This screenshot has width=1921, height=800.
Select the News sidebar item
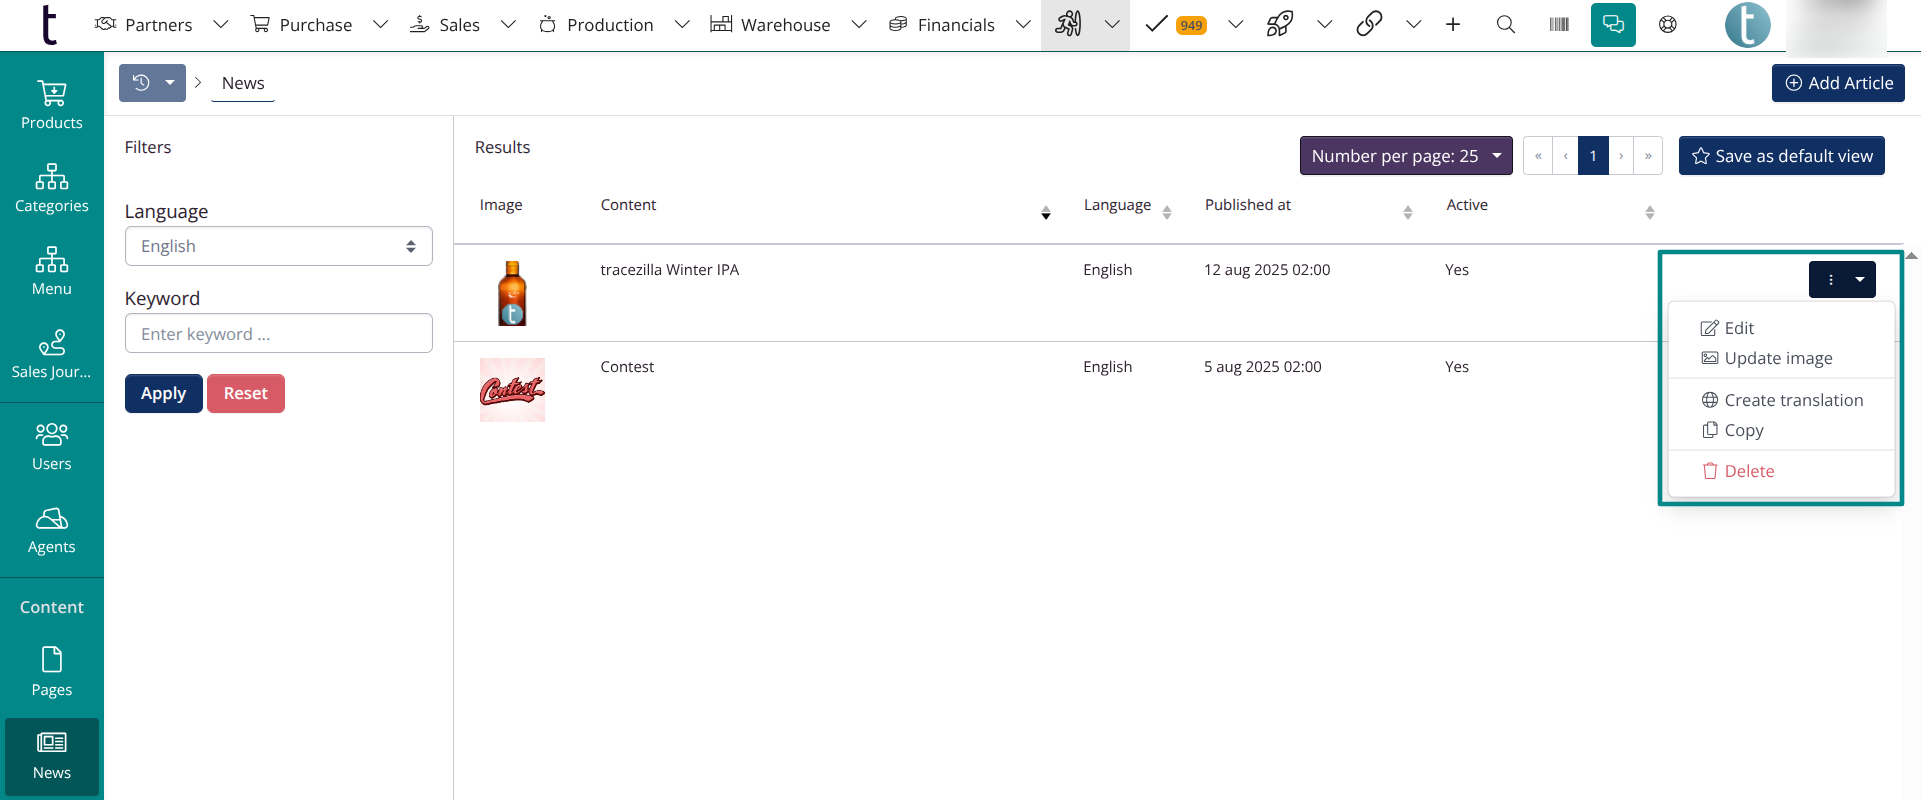click(52, 755)
